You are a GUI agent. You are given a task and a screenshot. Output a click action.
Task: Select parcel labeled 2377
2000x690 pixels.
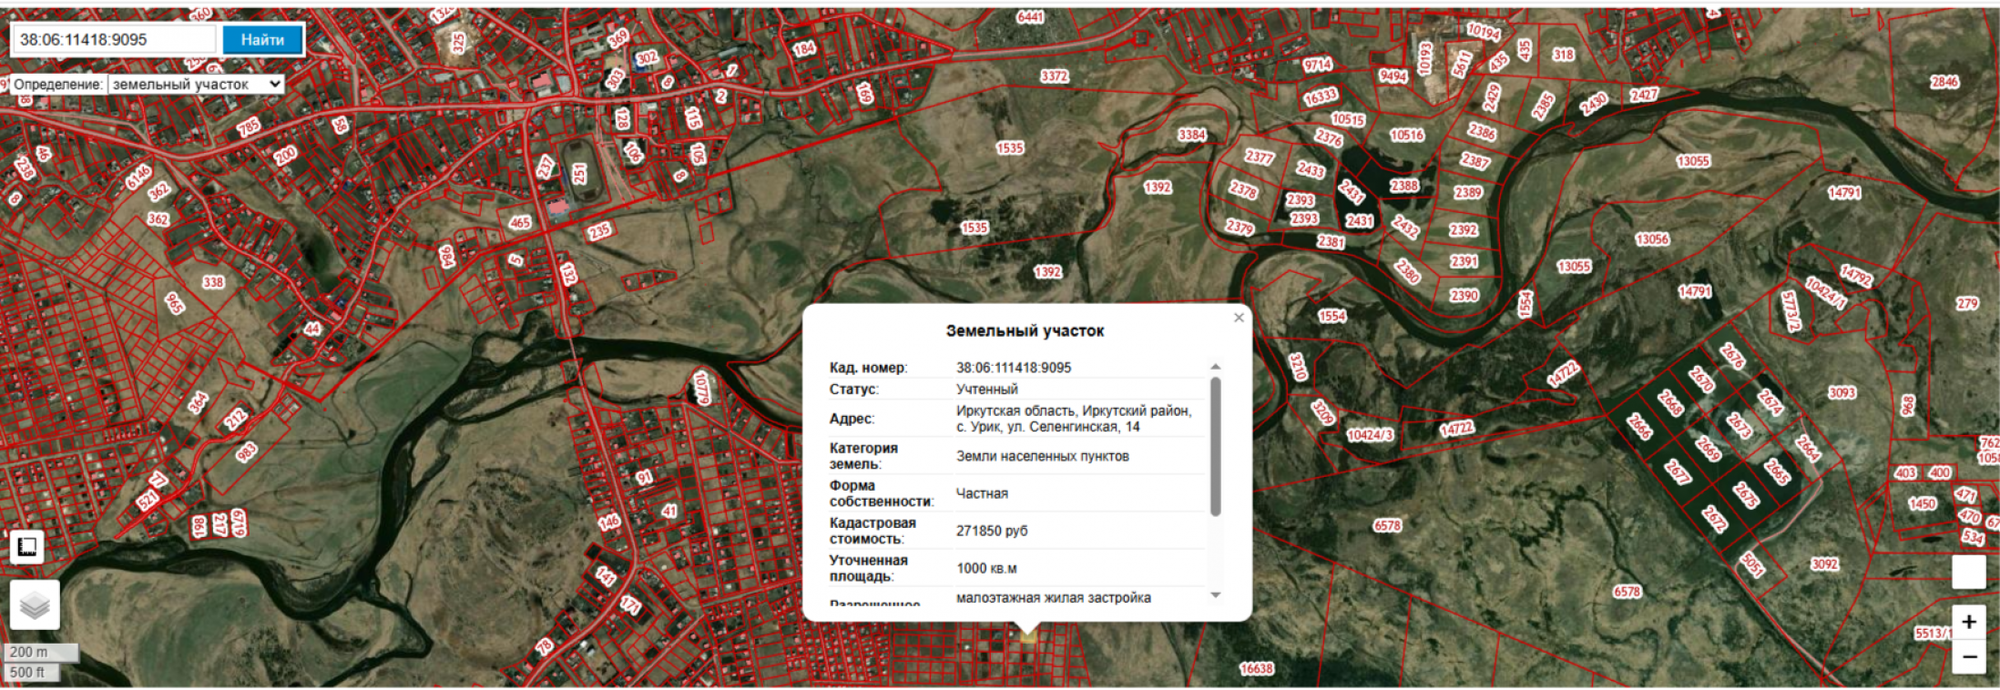1259,157
